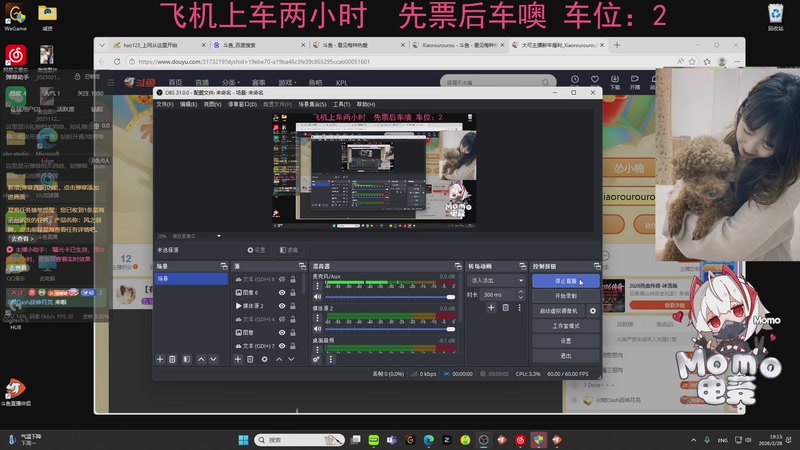Open source properties gear in Sources panel
The width and height of the screenshot is (800, 450).
click(x=264, y=359)
